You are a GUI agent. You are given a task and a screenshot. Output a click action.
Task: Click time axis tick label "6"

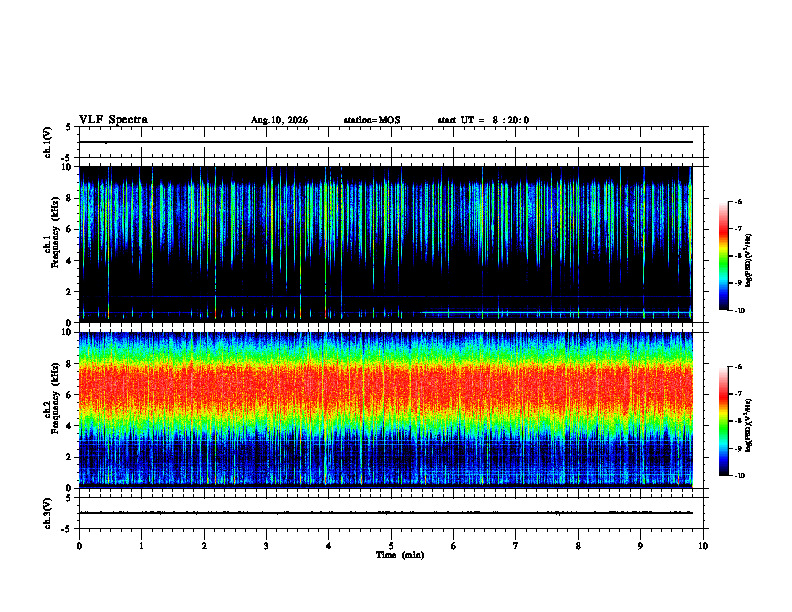453,546
